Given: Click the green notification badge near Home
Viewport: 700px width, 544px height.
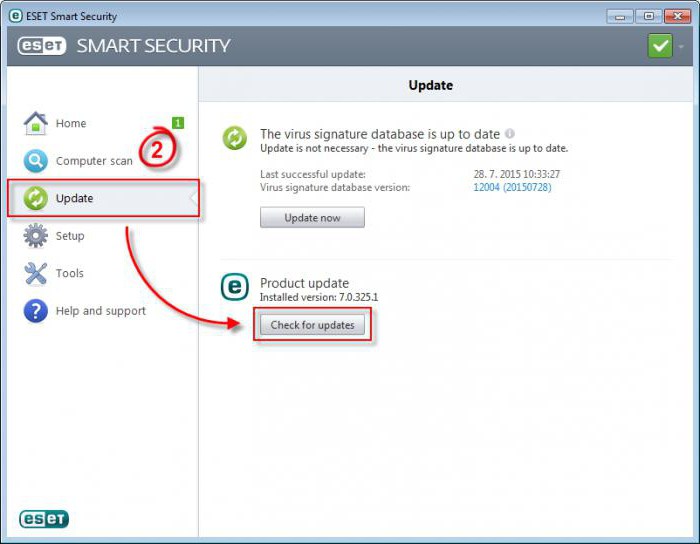Looking at the screenshot, I should pos(178,123).
